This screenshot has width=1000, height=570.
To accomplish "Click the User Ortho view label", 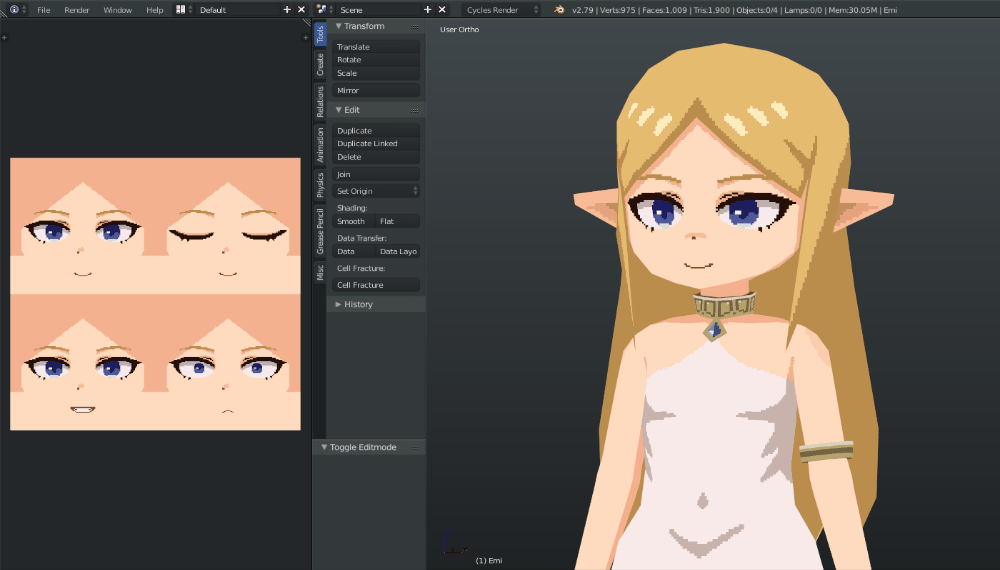I will point(459,29).
